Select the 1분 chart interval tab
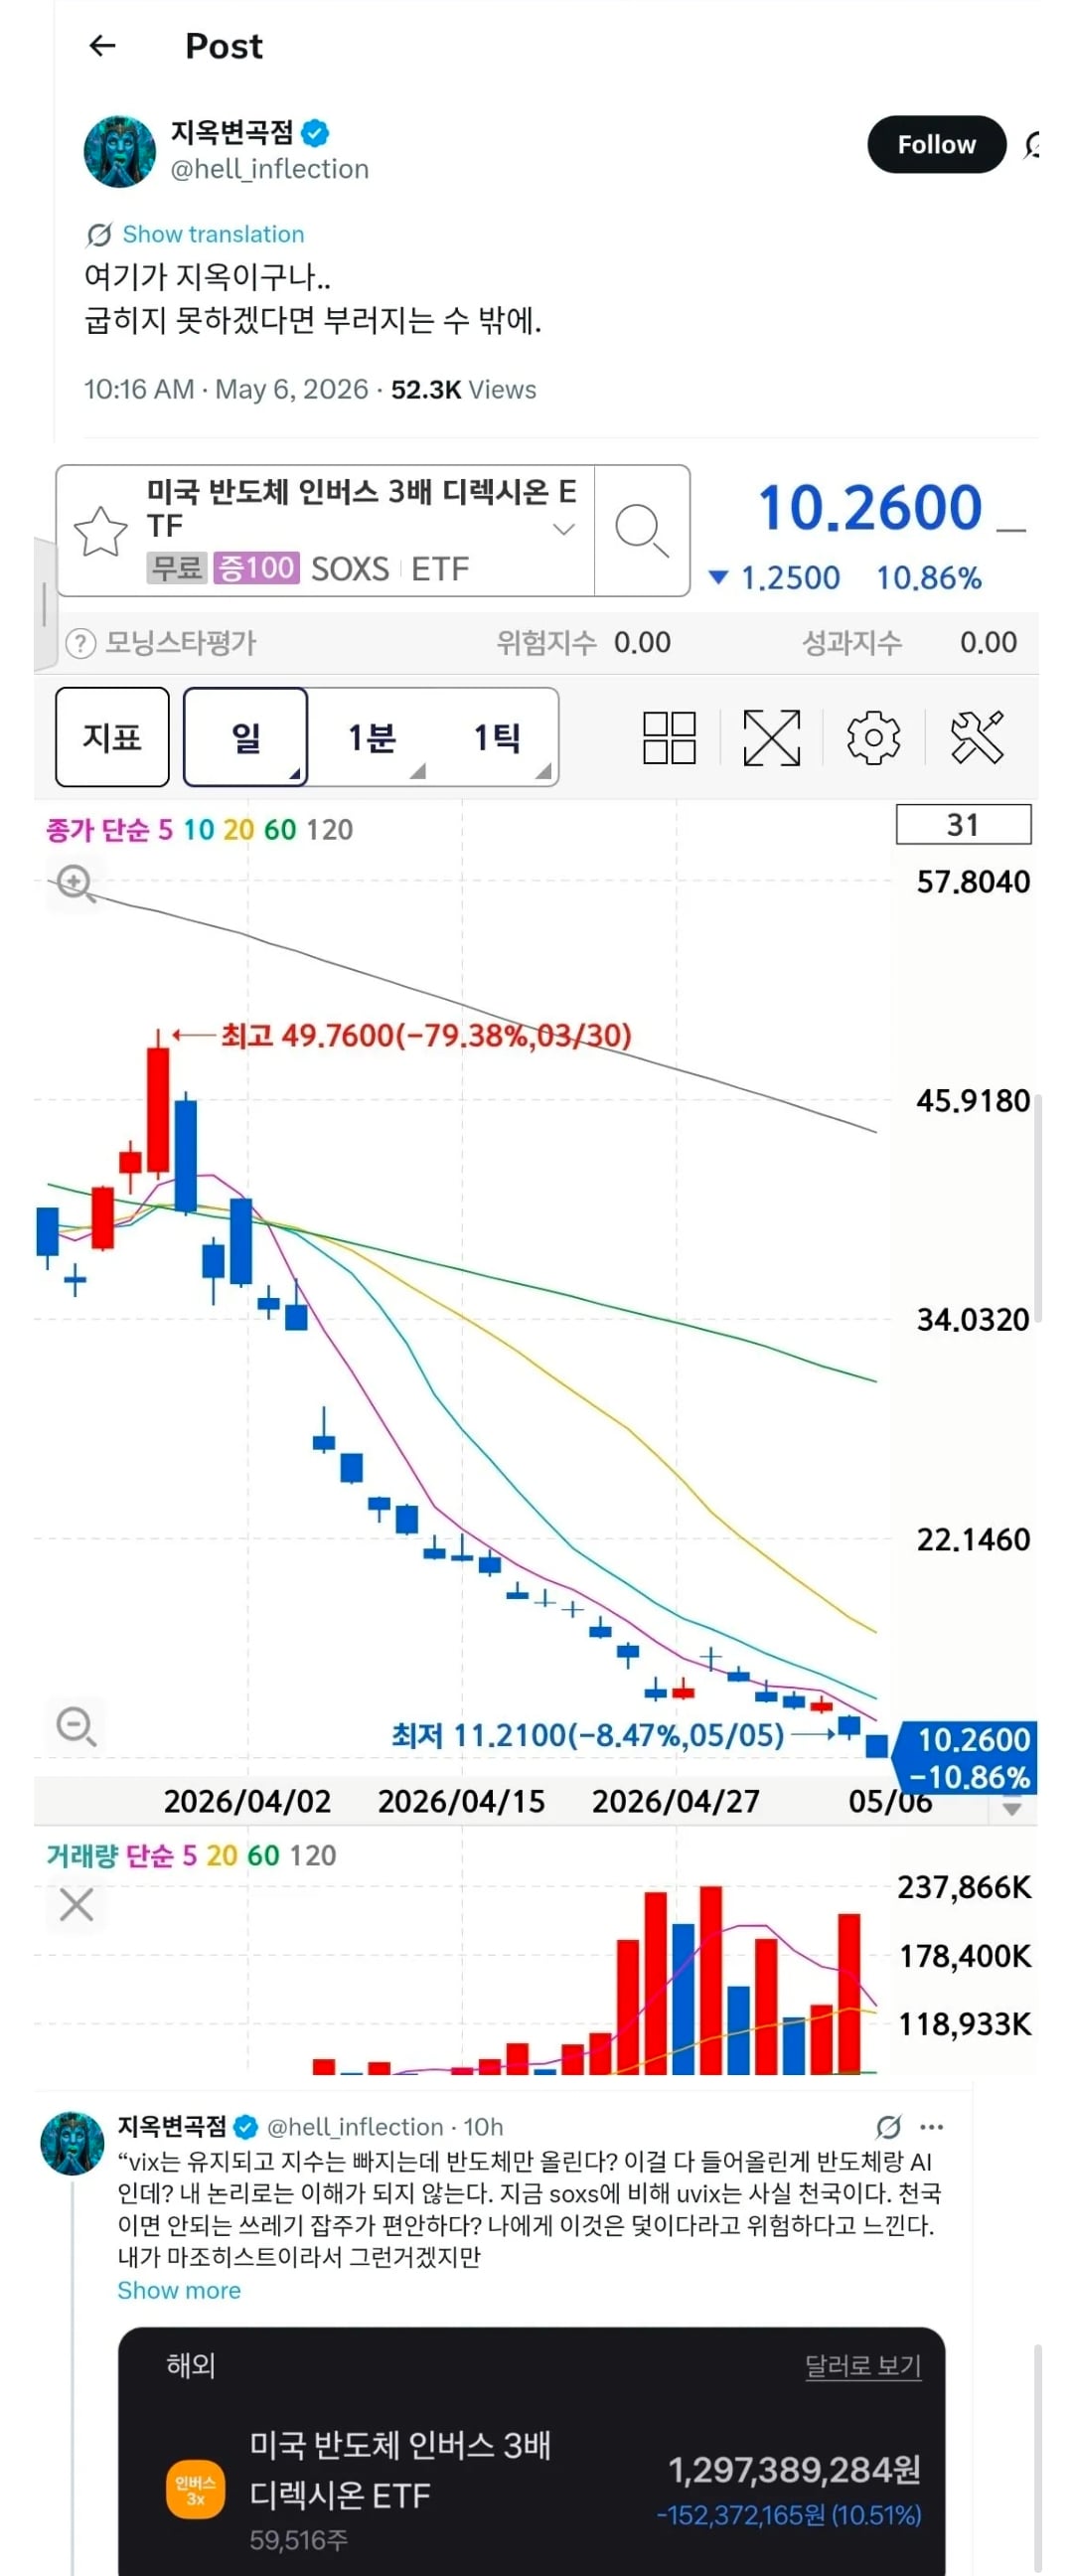This screenshot has width=1073, height=2576. pos(371,737)
